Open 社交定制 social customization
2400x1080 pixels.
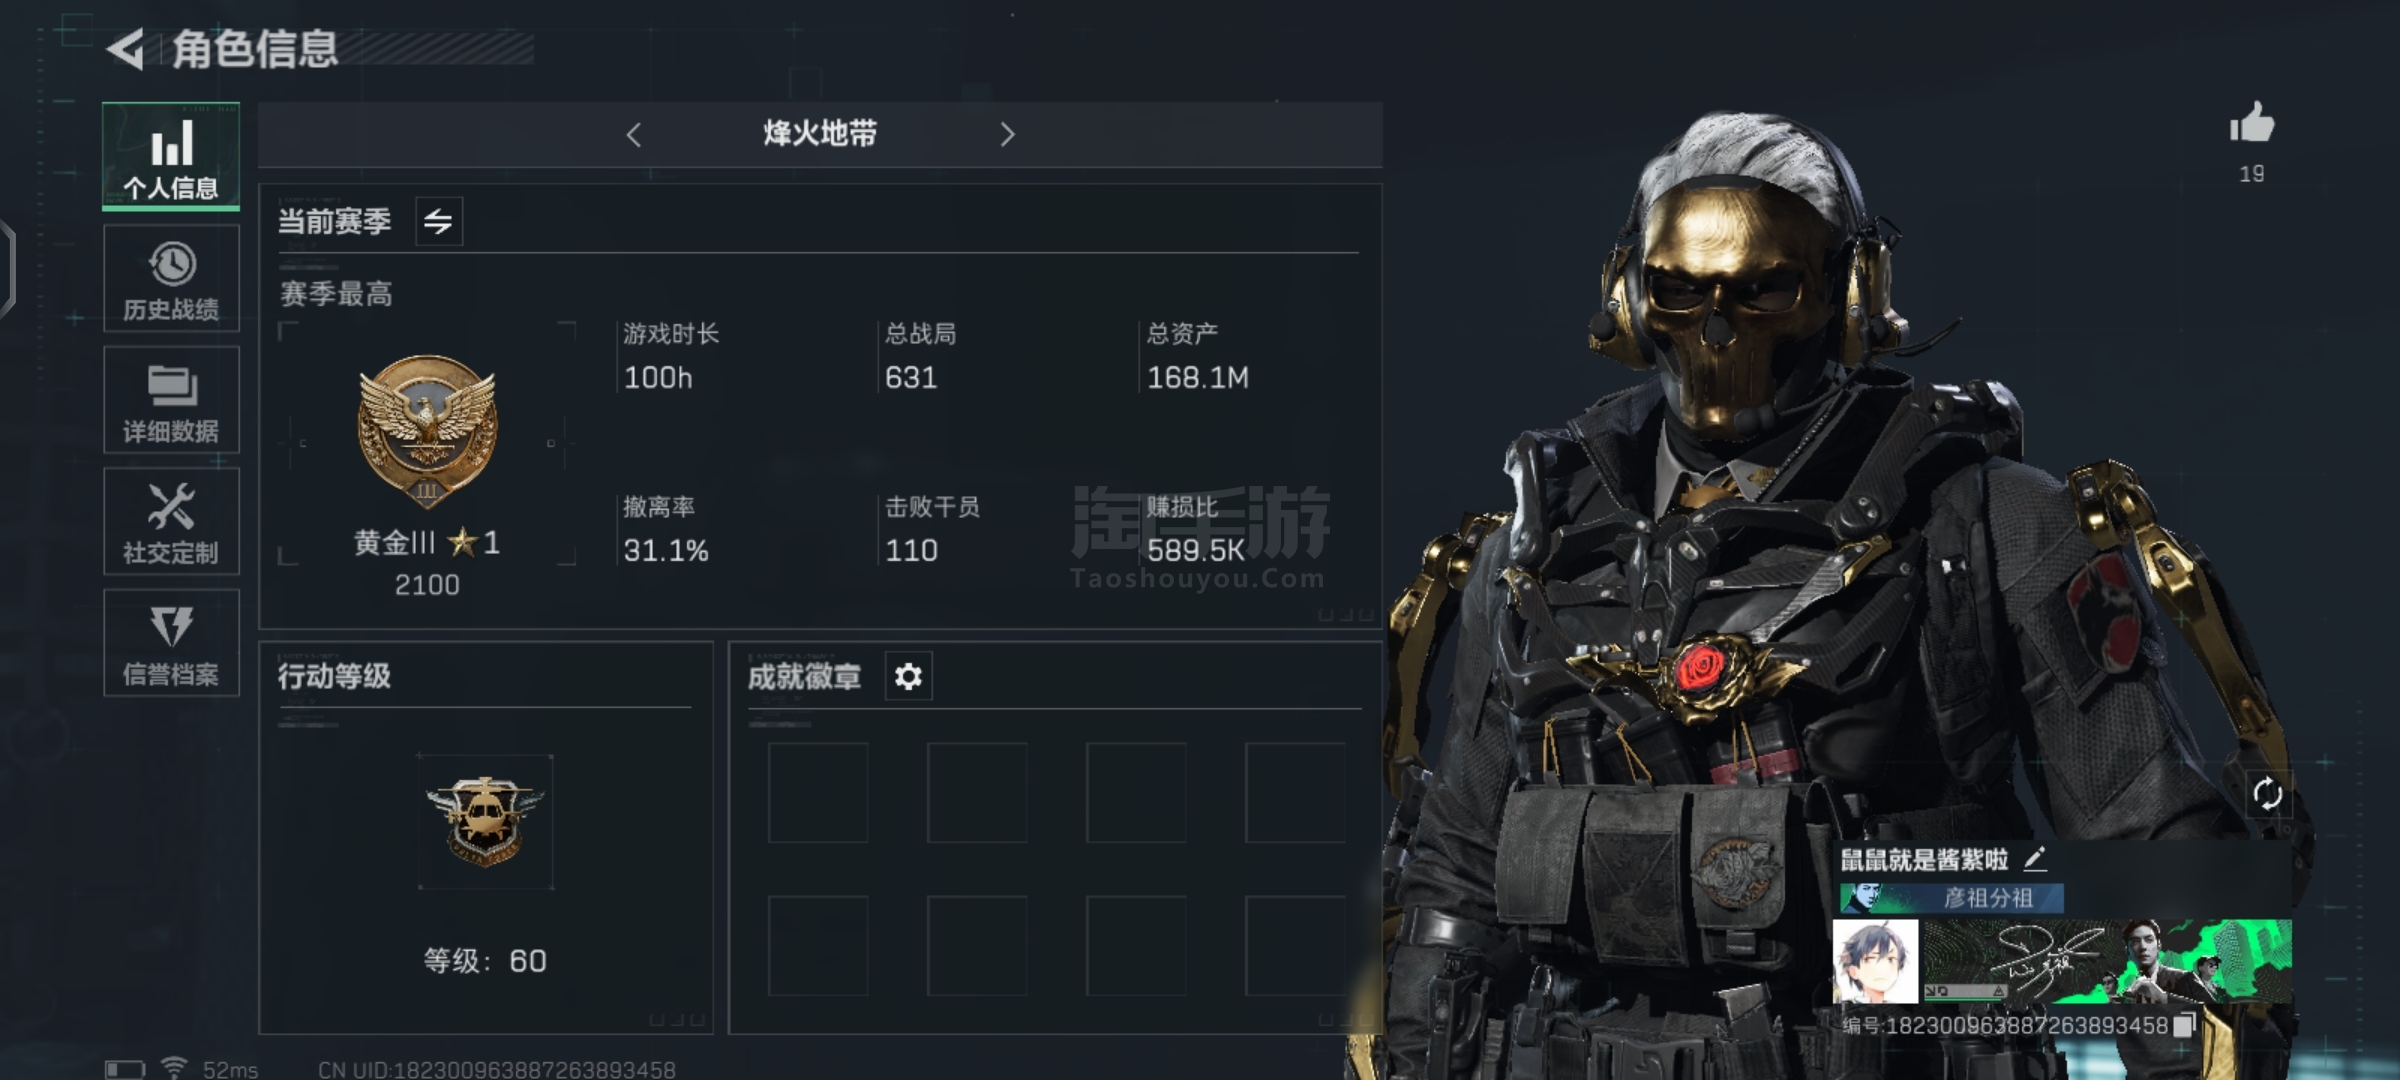pyautogui.click(x=171, y=521)
